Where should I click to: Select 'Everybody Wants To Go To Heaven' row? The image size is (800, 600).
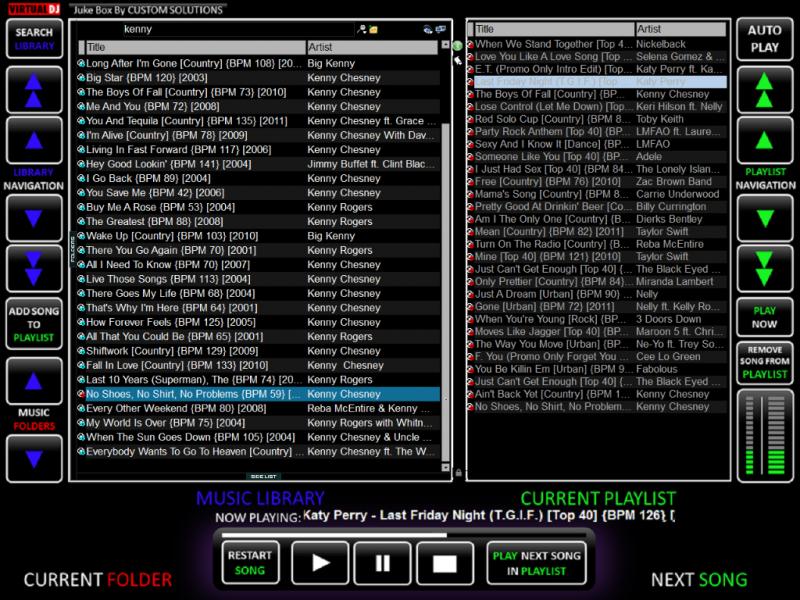[x=259, y=452]
